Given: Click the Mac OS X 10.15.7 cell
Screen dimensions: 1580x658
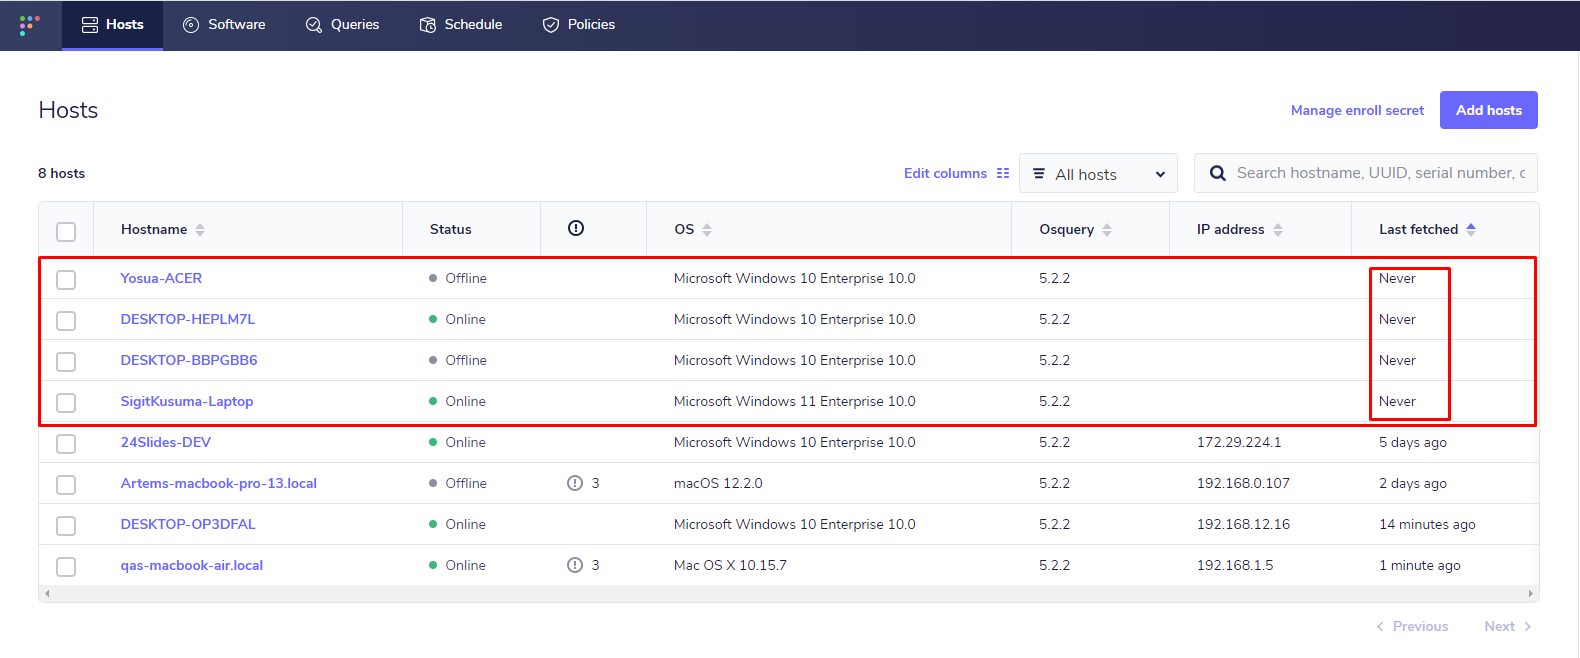Looking at the screenshot, I should pyautogui.click(x=730, y=565).
